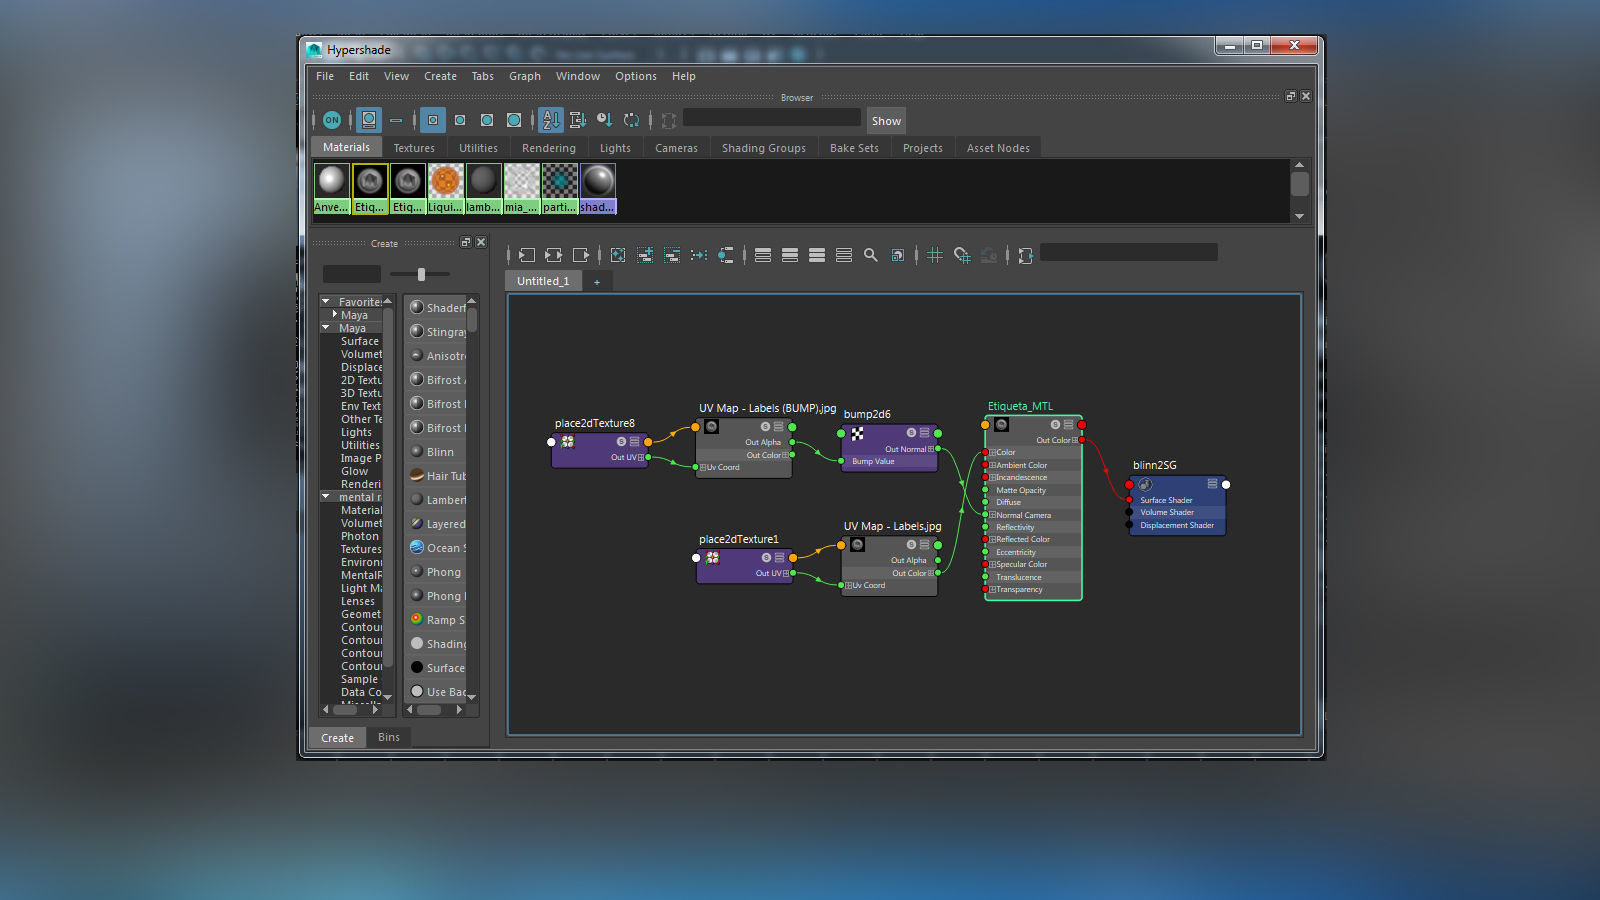Click the view as list button in Browser
1600x900 pixels.
coord(396,120)
